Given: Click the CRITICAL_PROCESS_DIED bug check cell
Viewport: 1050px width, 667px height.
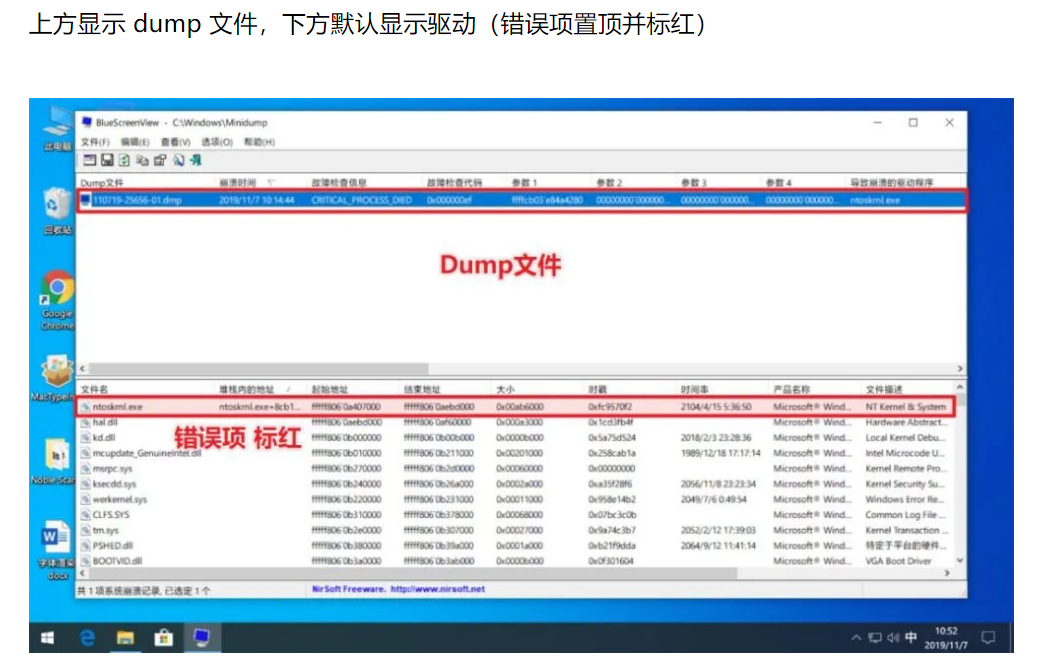Looking at the screenshot, I should point(361,200).
